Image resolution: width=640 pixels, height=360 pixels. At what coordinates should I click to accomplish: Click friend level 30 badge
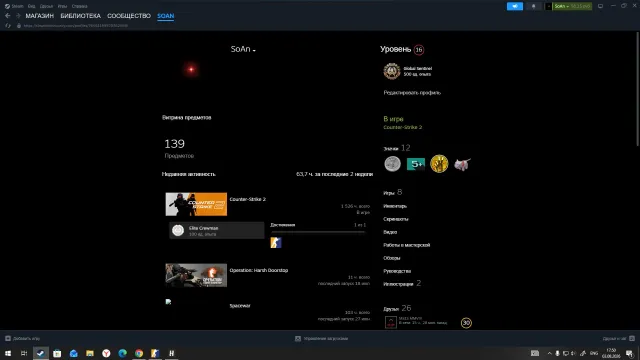pos(466,323)
